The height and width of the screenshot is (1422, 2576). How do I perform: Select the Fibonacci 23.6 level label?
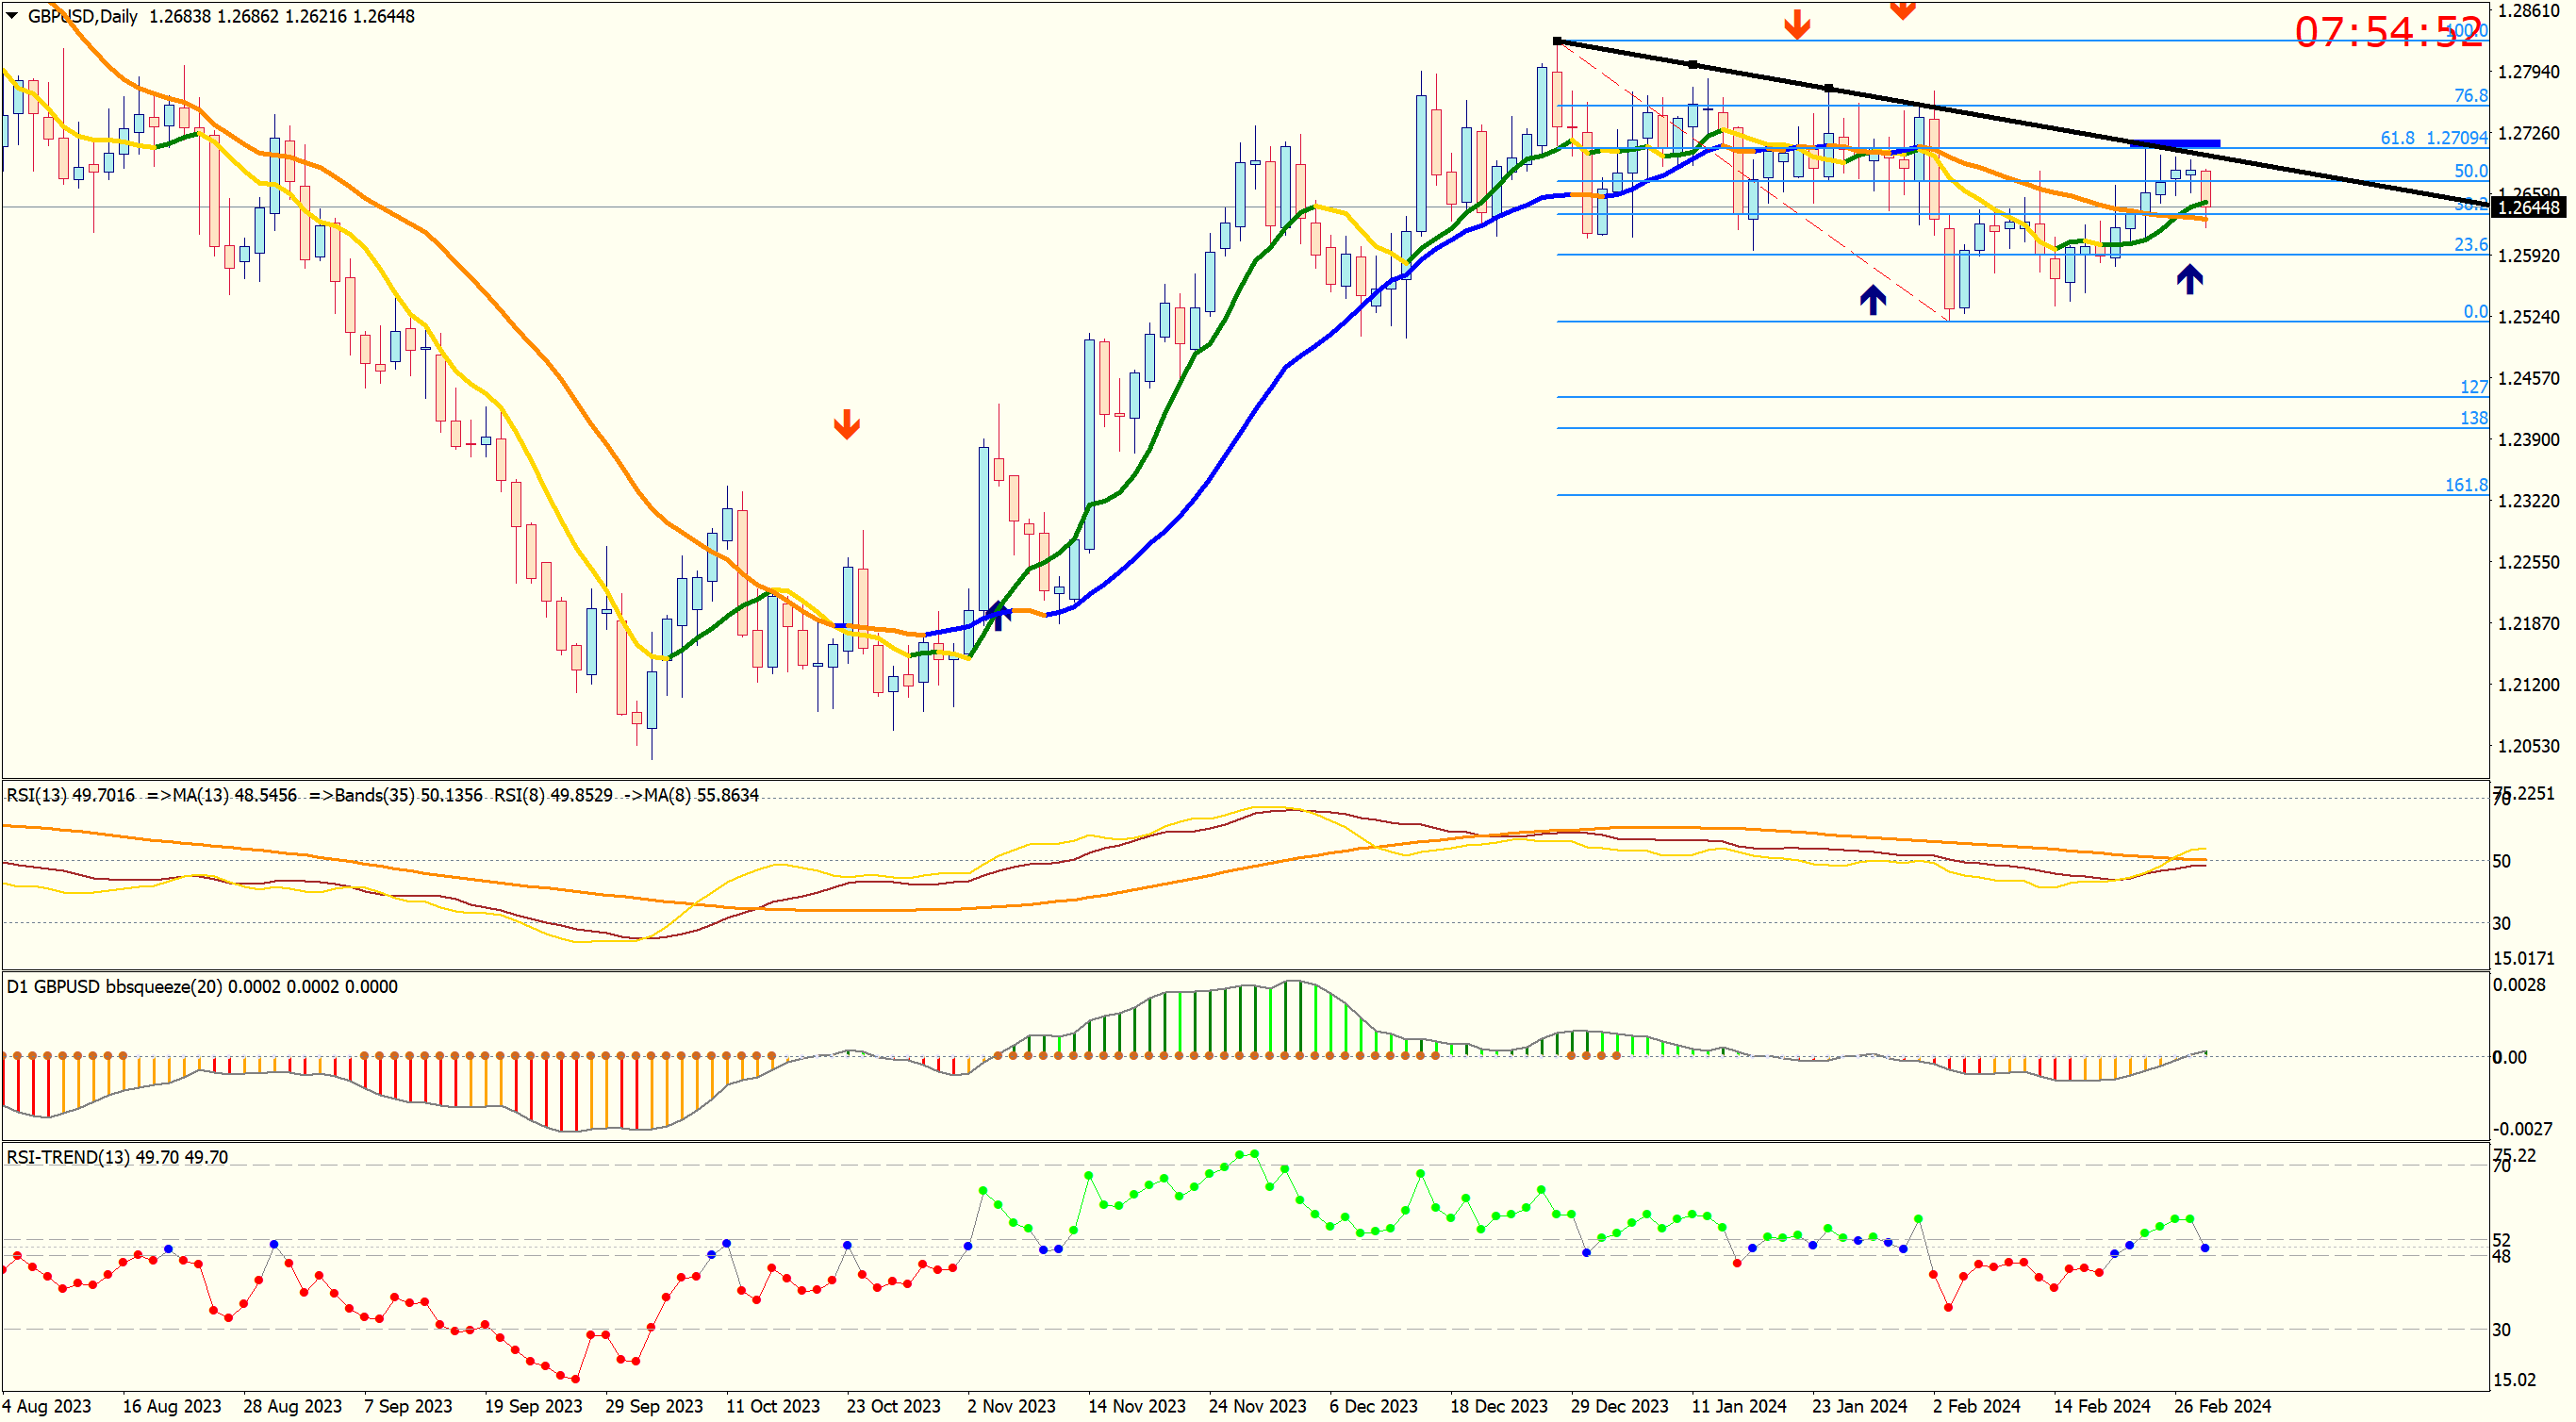pos(2470,244)
